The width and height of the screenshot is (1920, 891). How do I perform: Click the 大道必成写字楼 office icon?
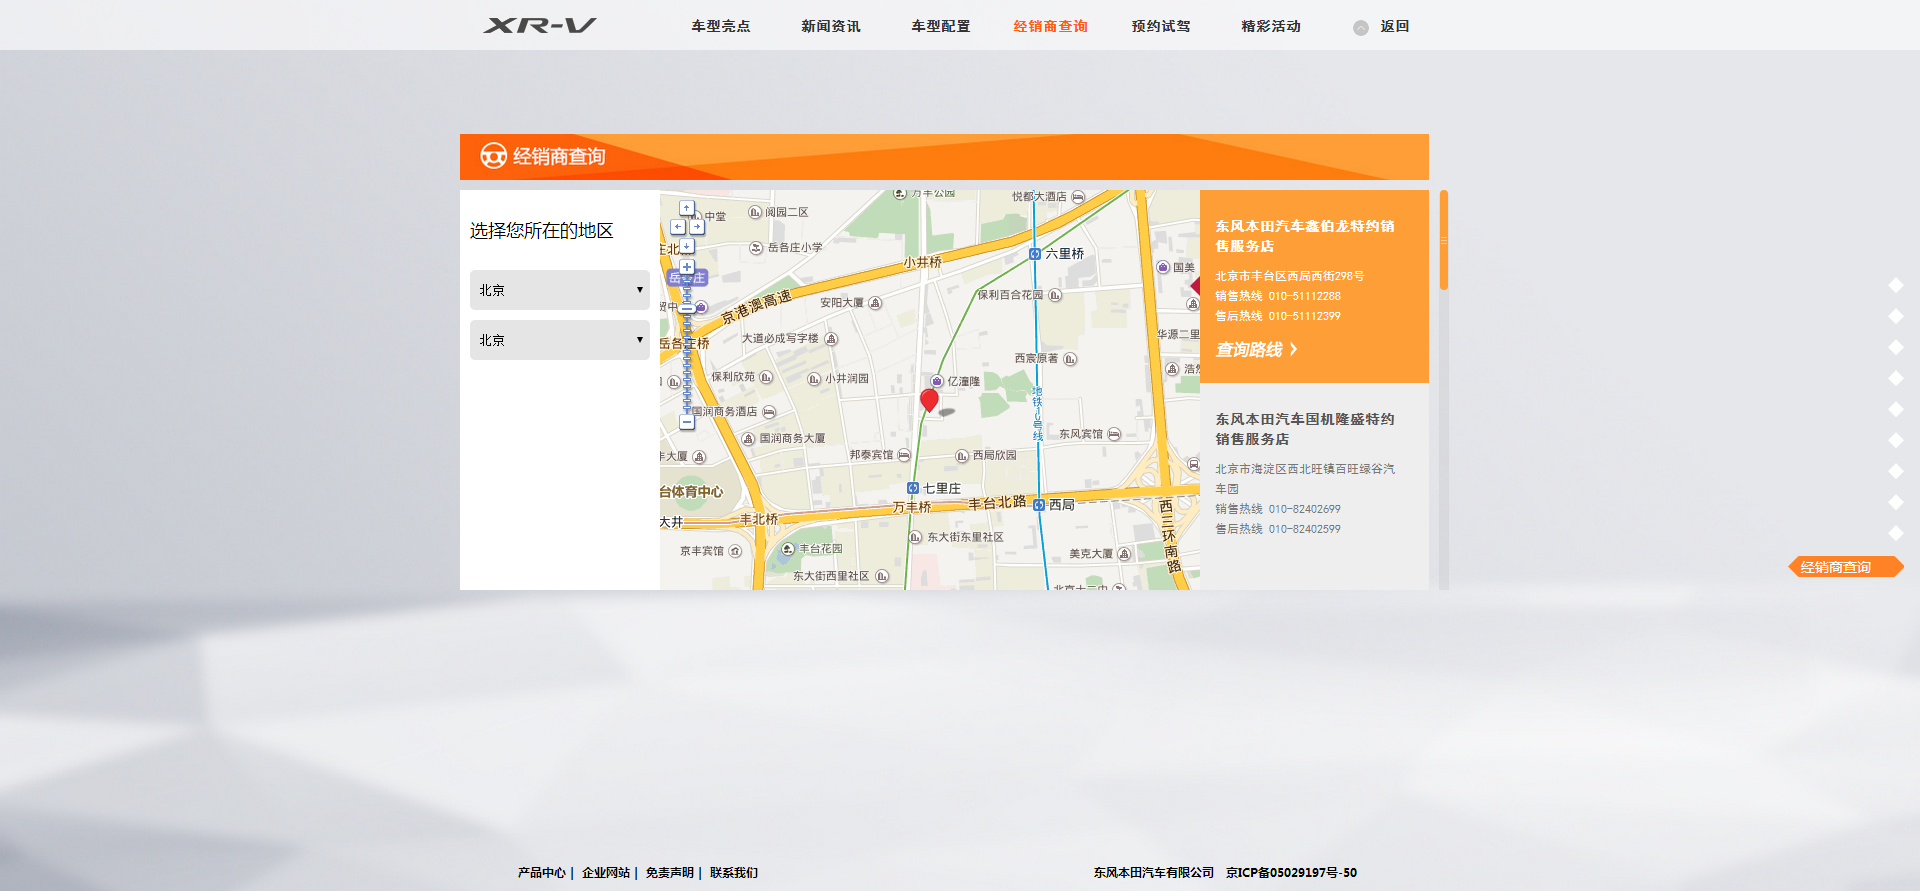pyautogui.click(x=831, y=339)
